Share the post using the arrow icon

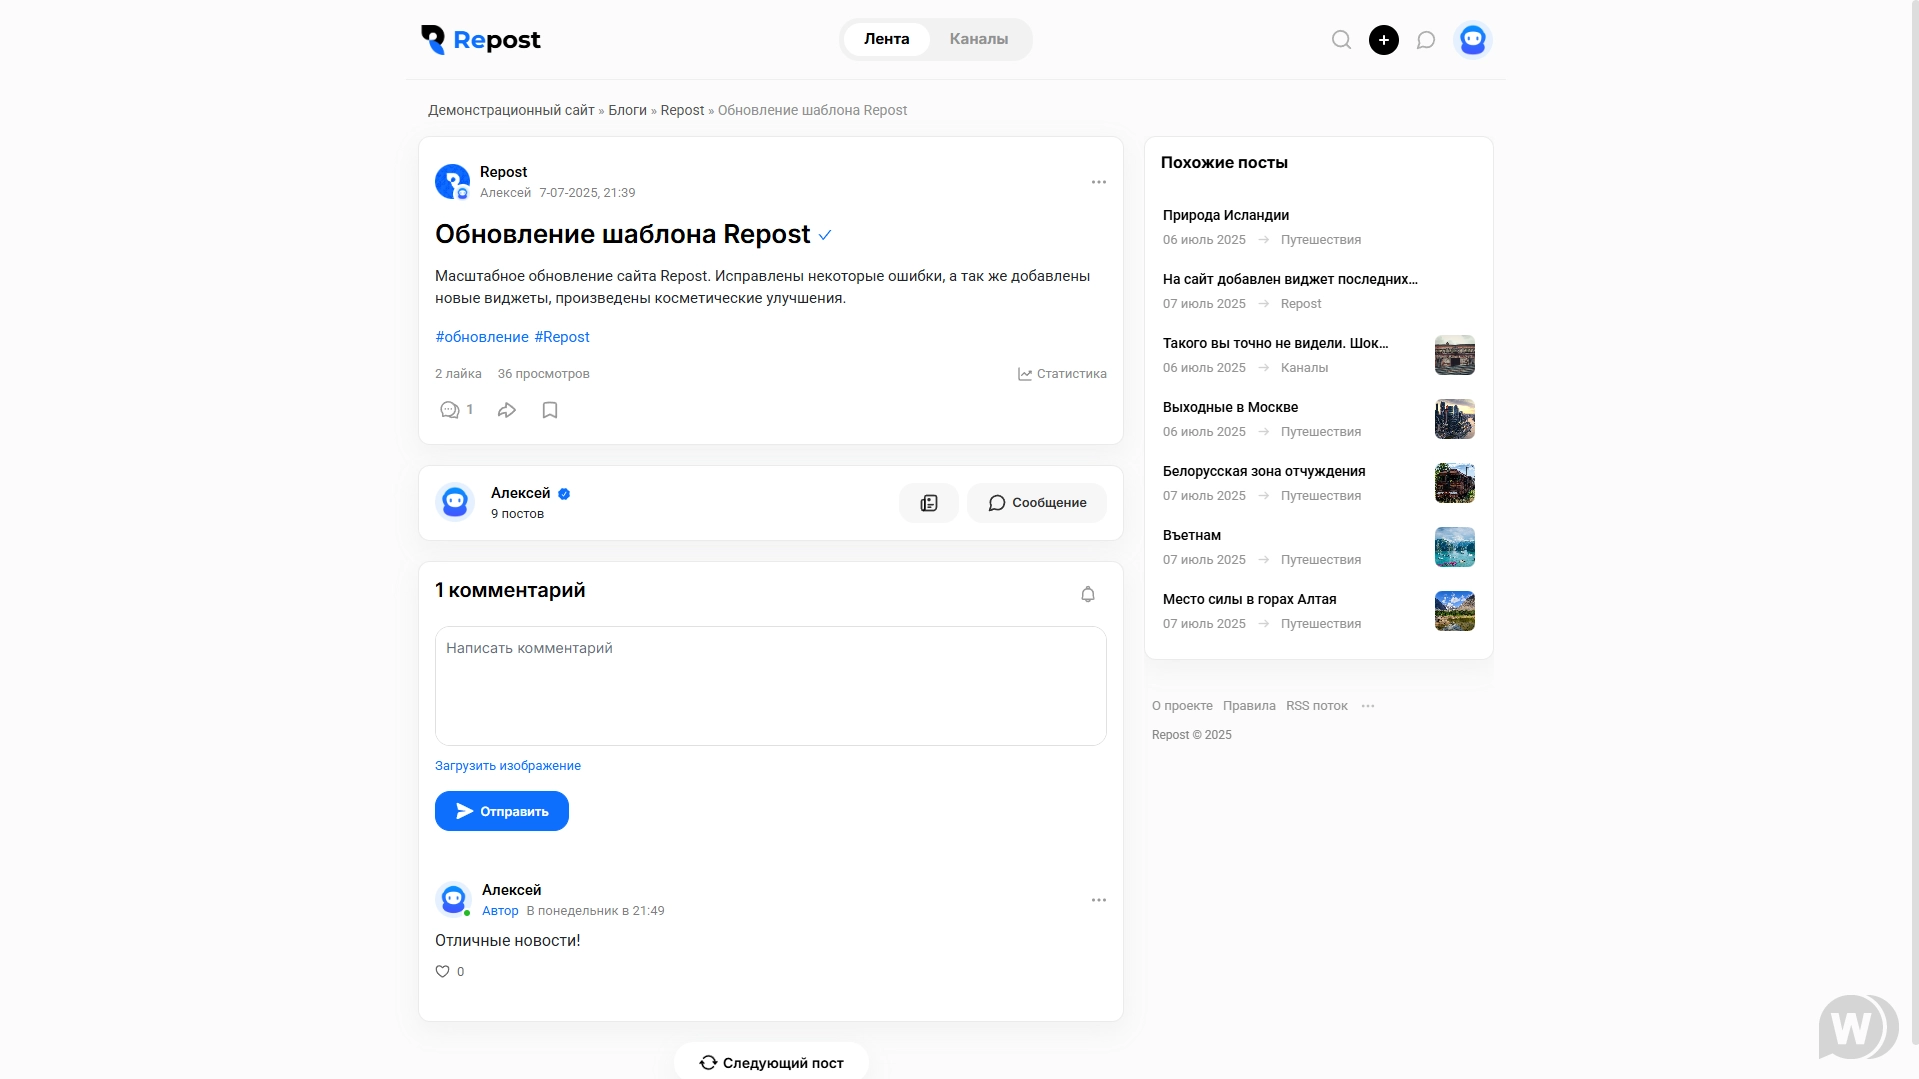point(507,410)
